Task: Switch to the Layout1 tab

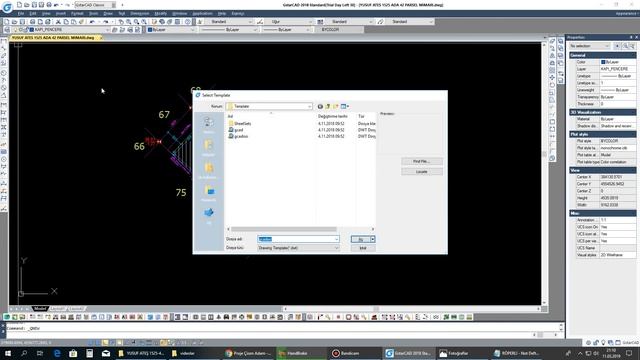Action: pyautogui.click(x=58, y=309)
